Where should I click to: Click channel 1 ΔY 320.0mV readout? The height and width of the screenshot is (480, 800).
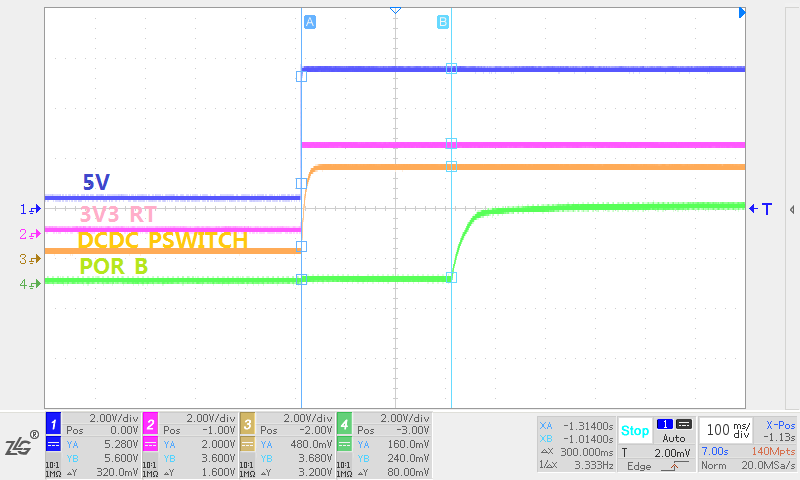pyautogui.click(x=102, y=472)
